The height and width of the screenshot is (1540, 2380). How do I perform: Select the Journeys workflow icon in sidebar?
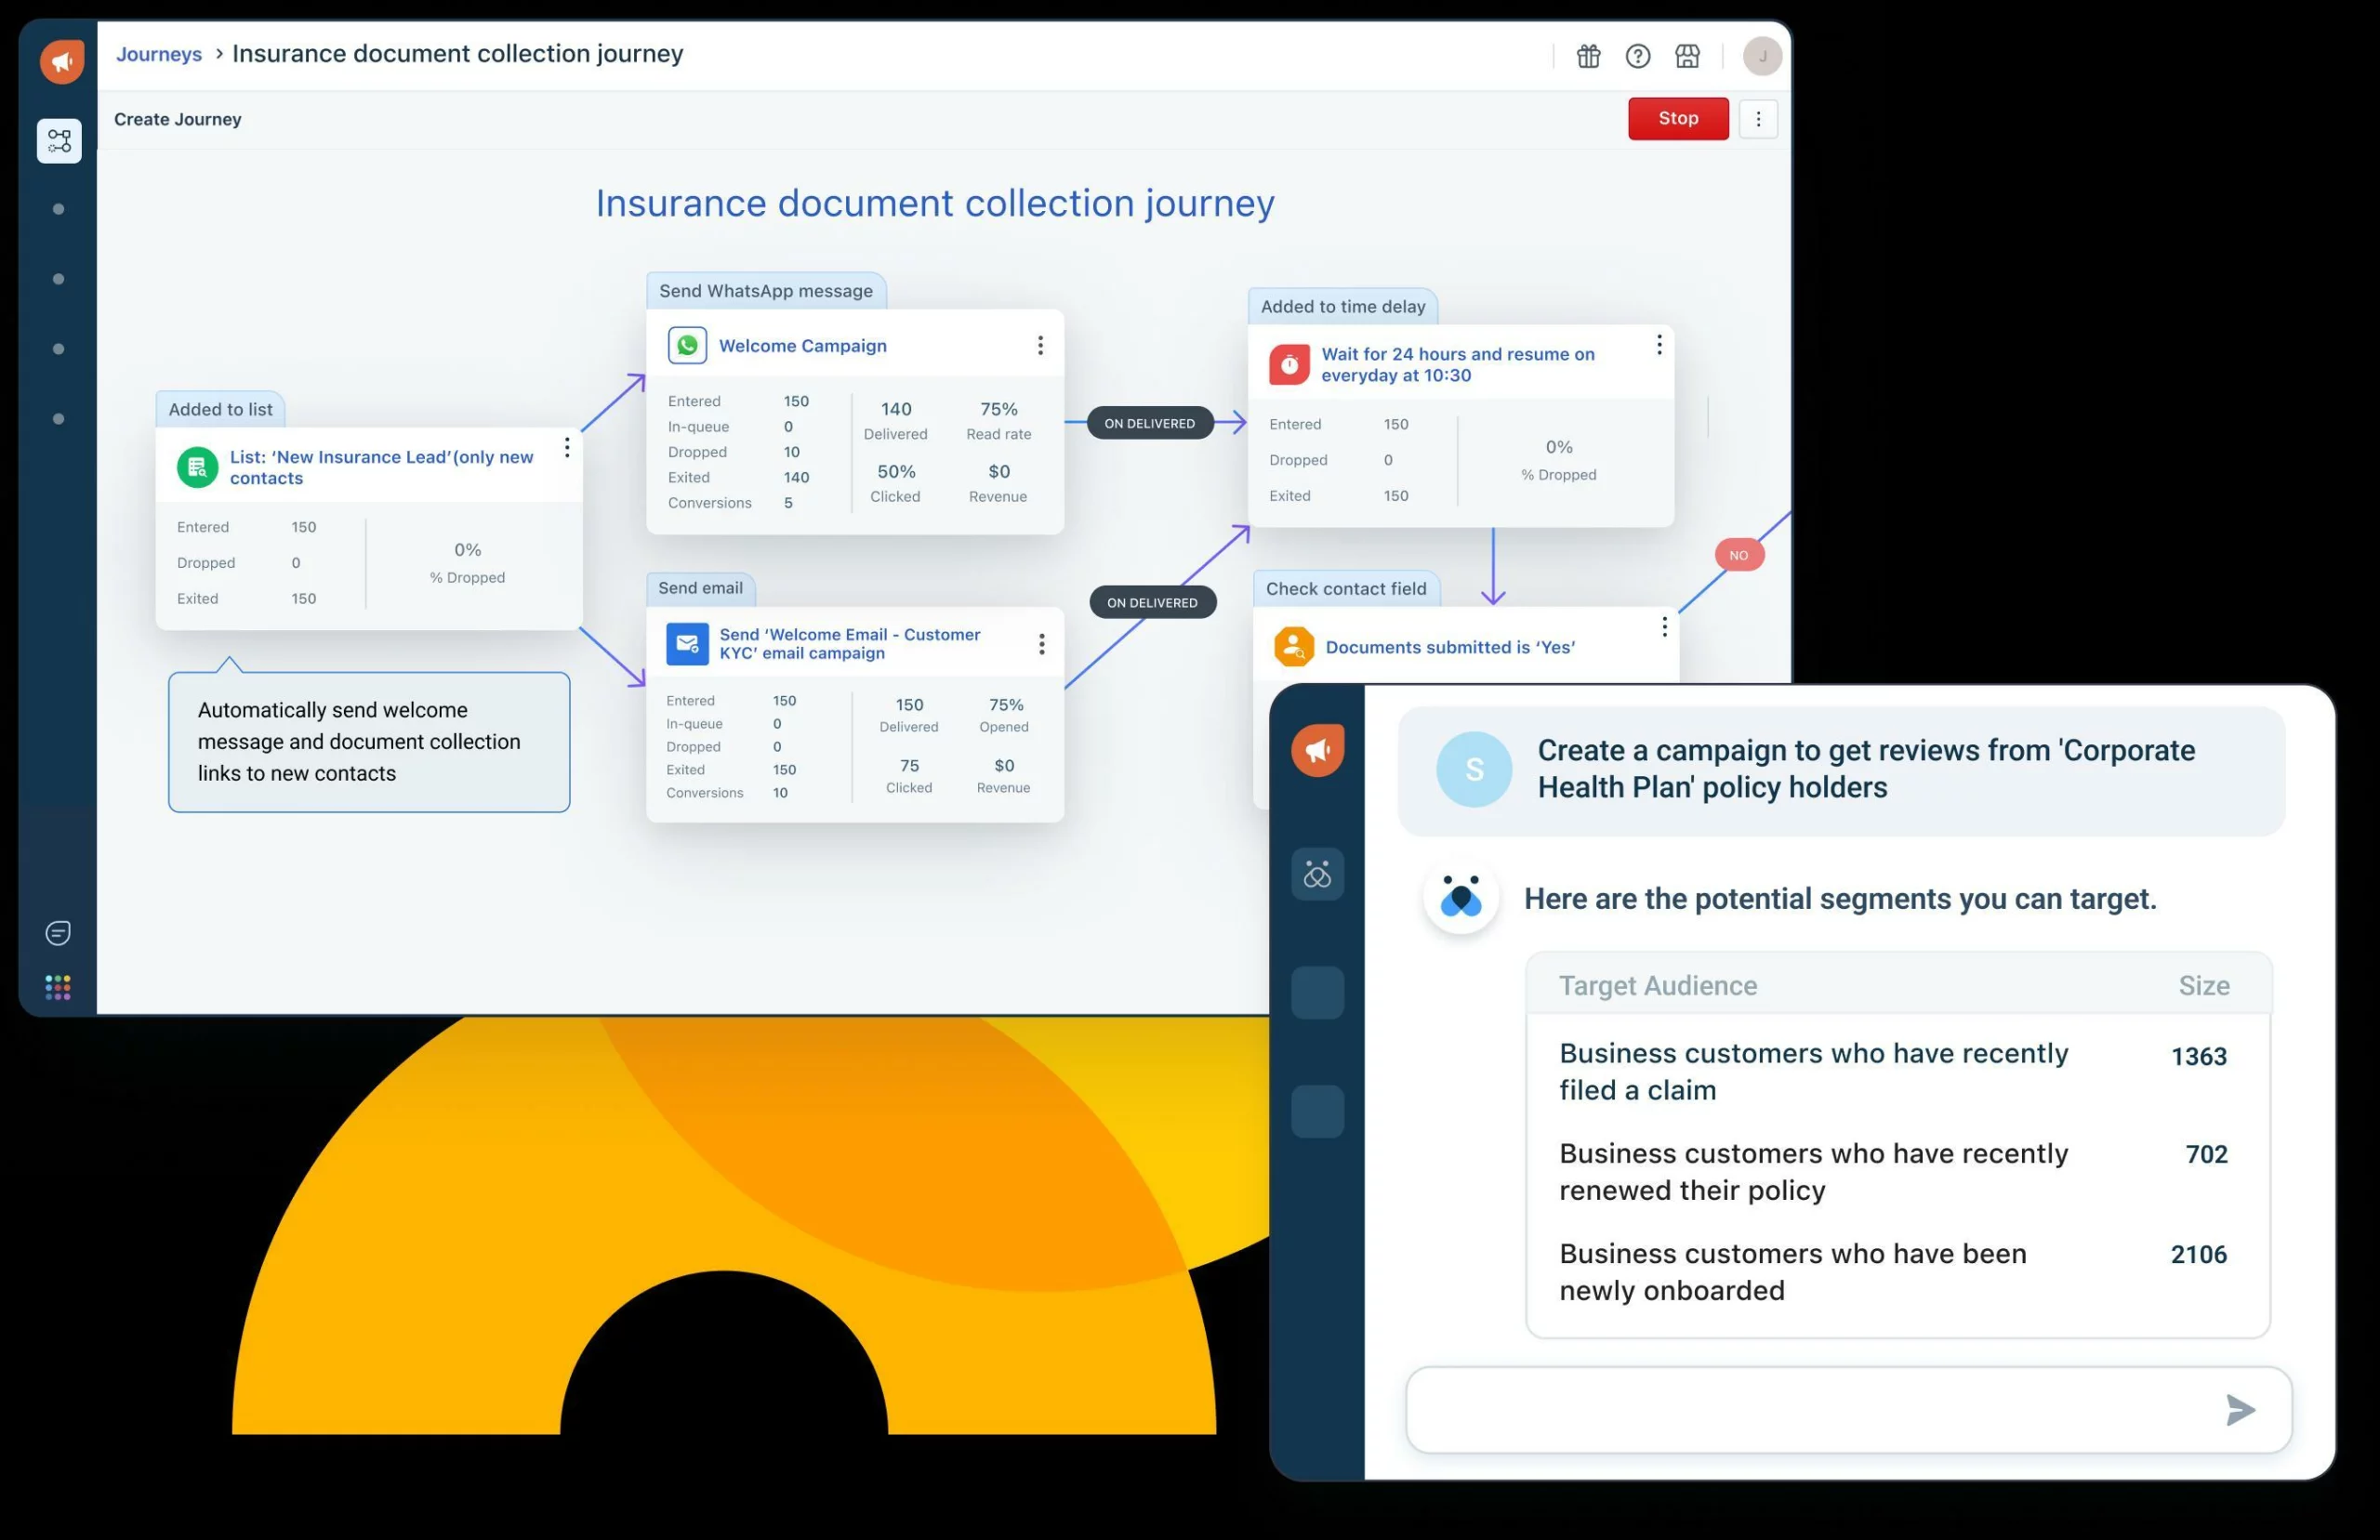(x=59, y=141)
